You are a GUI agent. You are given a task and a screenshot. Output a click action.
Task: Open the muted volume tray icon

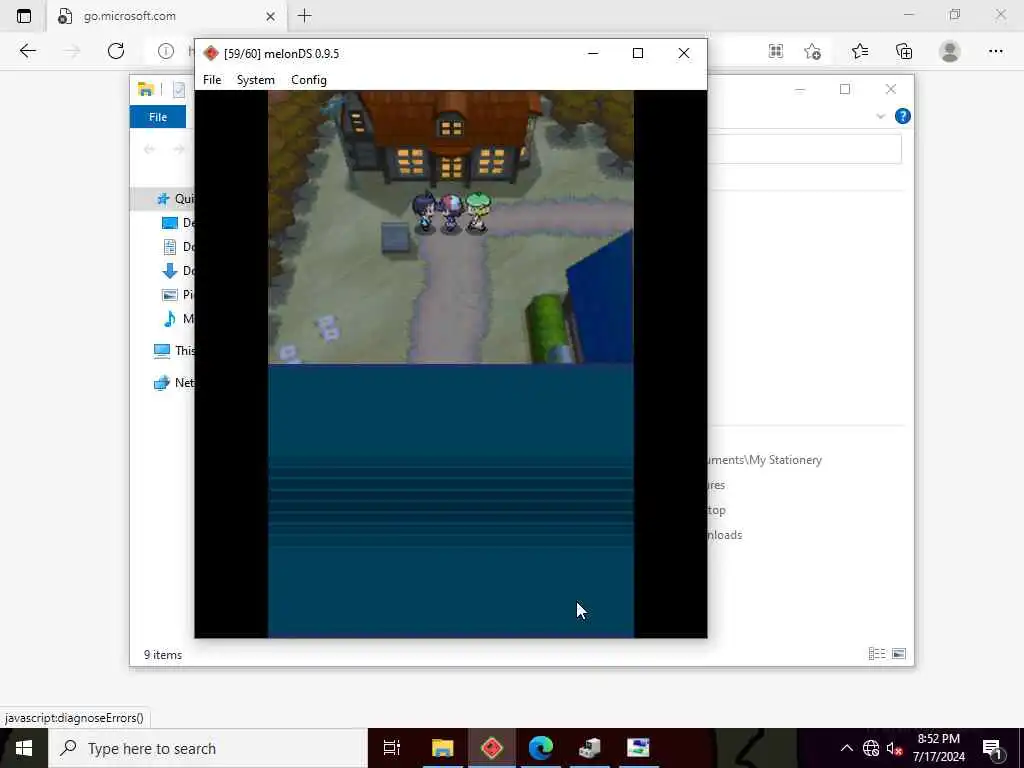894,748
